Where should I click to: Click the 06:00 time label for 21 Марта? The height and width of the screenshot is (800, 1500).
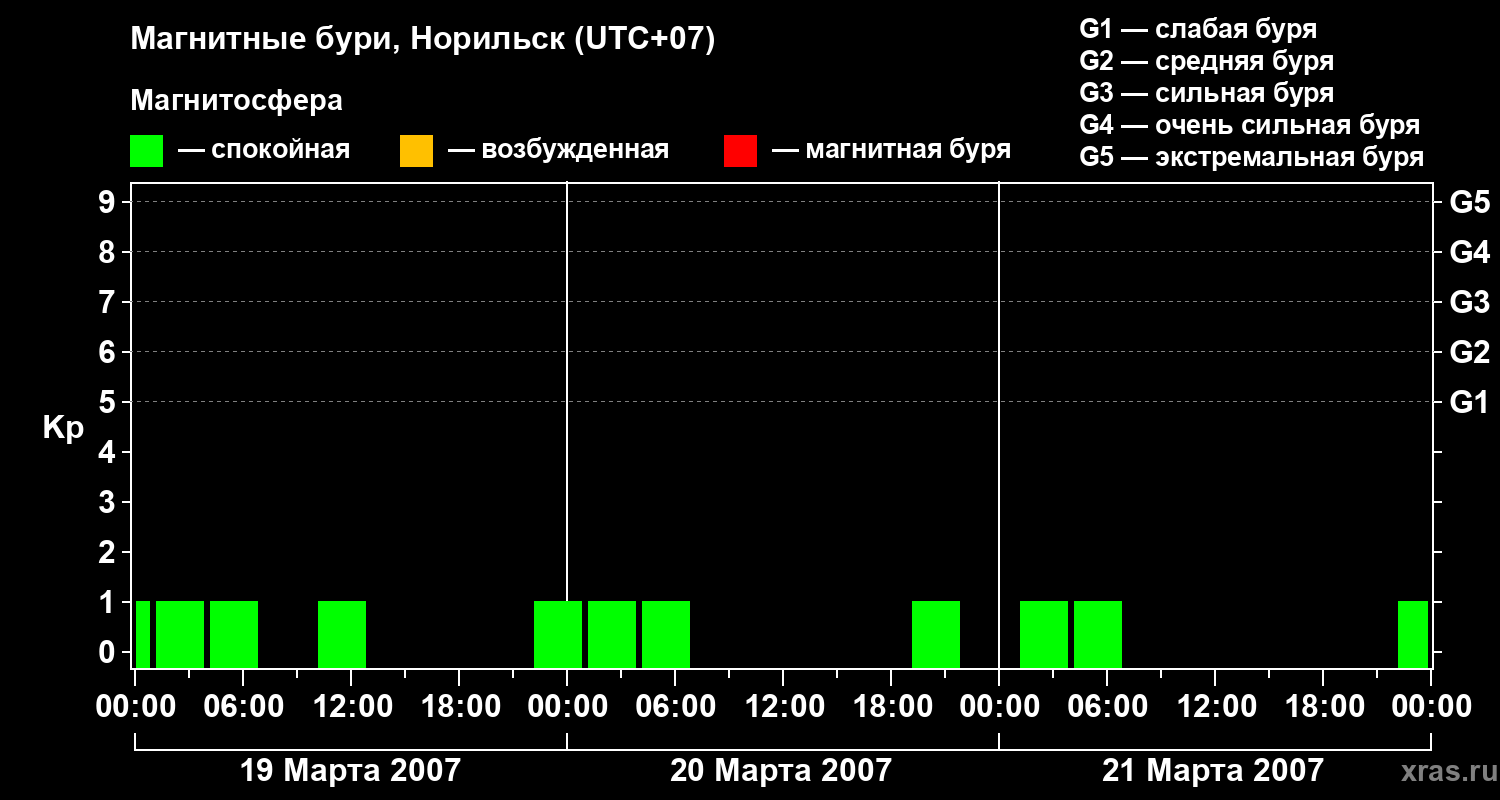pos(1107,707)
